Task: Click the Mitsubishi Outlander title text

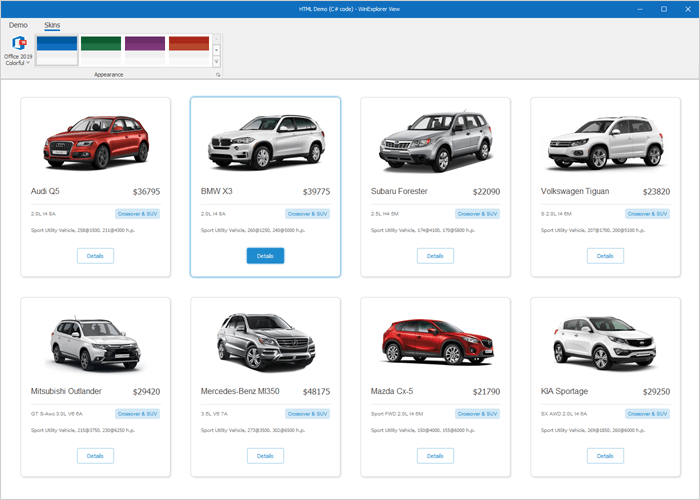Action: point(66,391)
